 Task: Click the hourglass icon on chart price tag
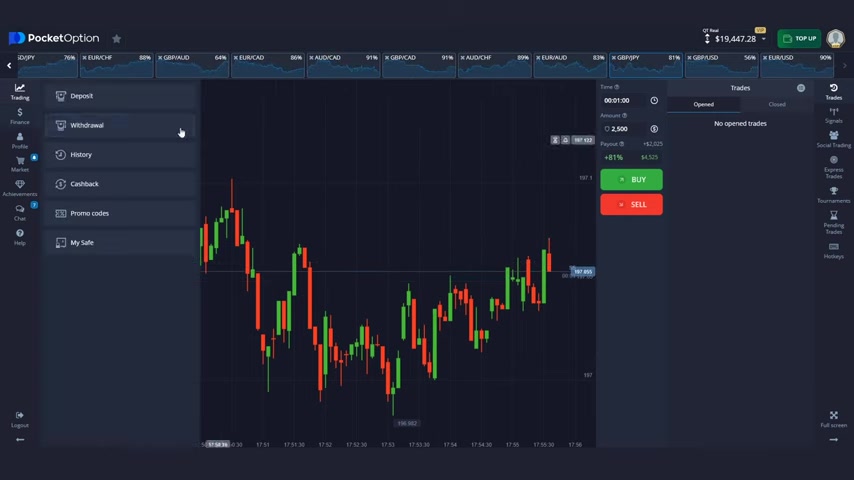point(555,140)
